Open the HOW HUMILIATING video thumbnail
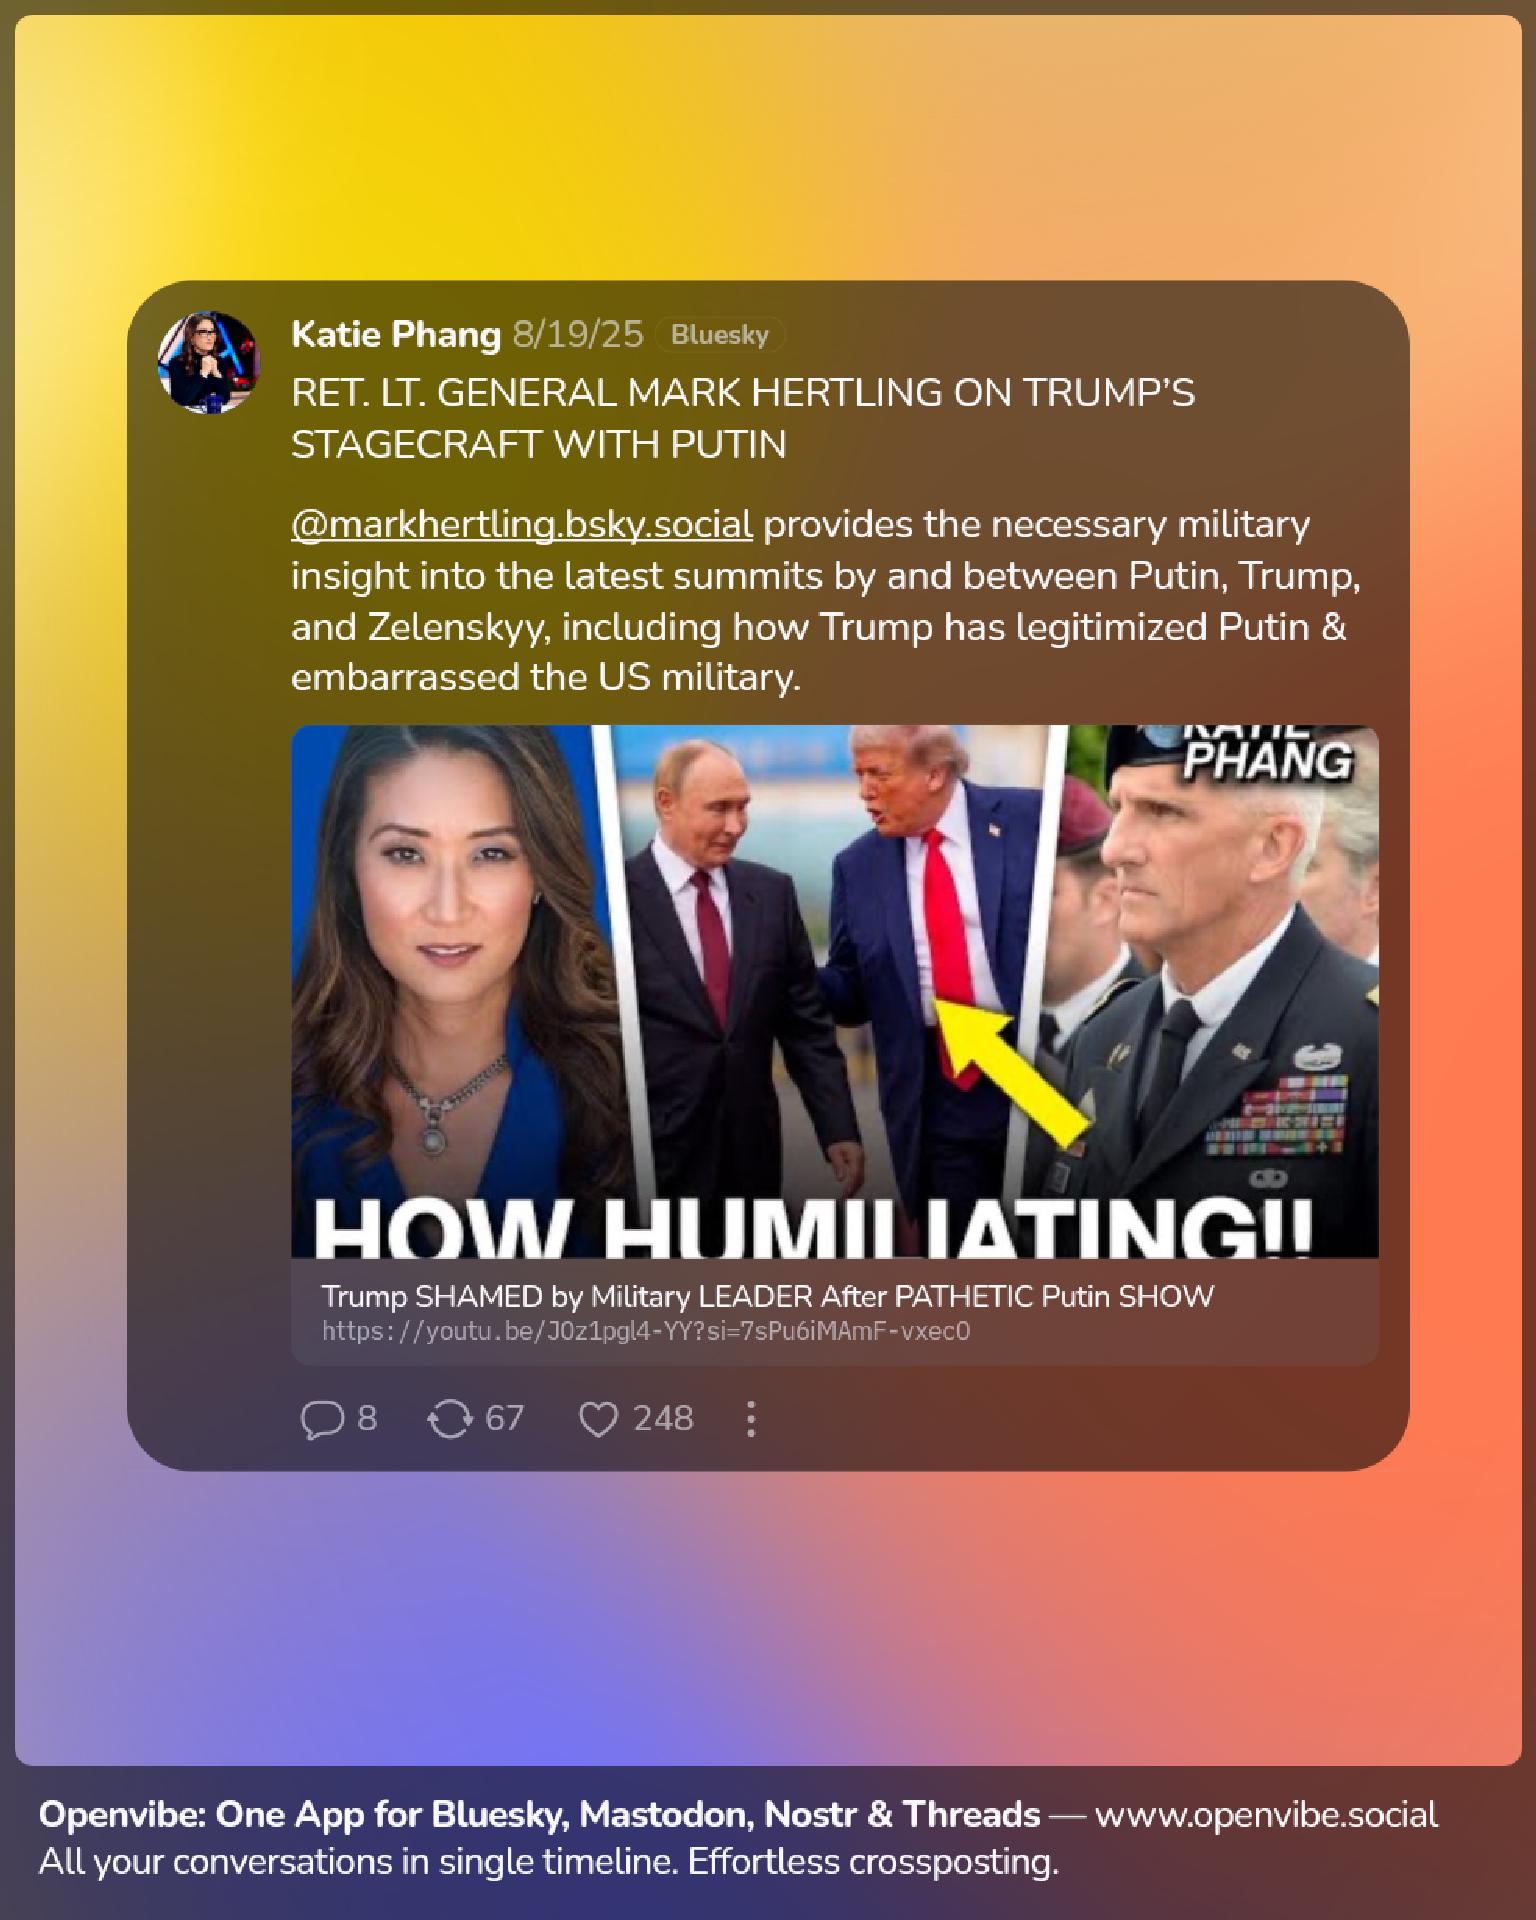This screenshot has height=1920, width=1536. point(835,991)
